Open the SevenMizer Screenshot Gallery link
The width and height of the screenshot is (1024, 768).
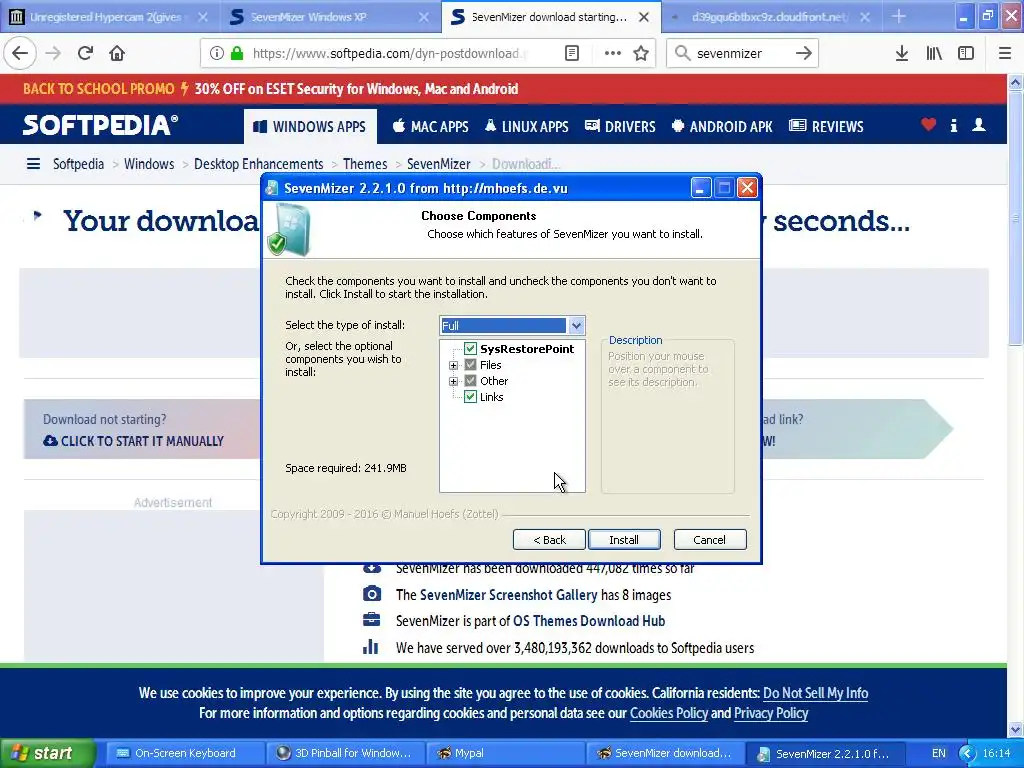pos(508,594)
